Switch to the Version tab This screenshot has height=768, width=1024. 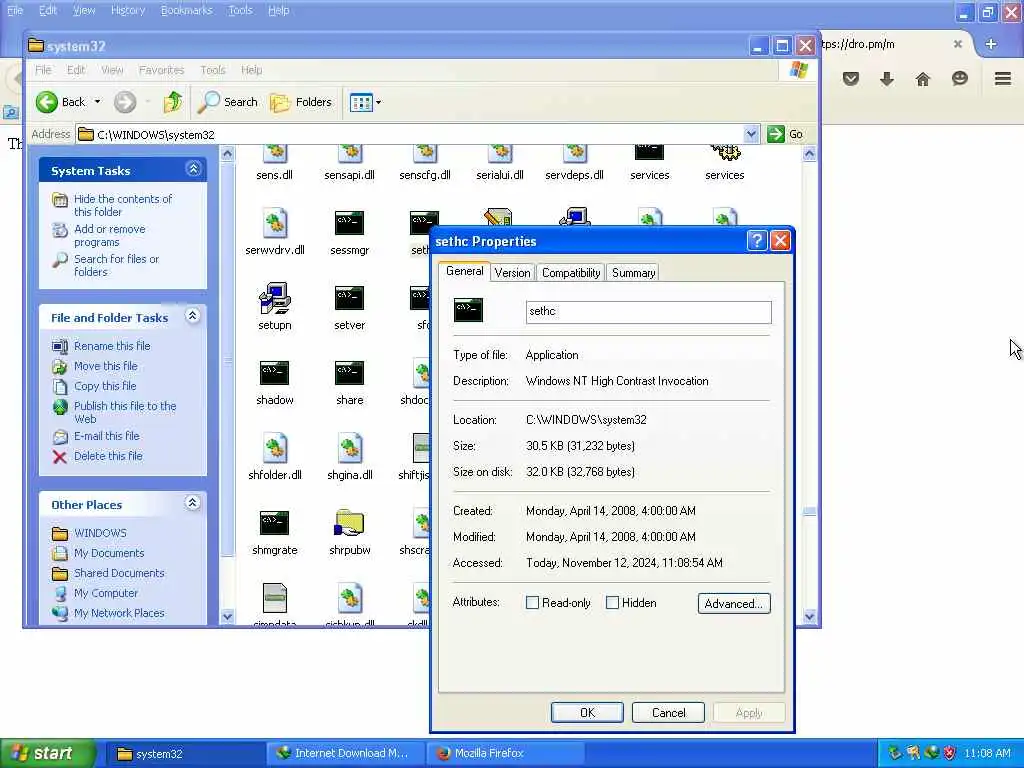512,273
